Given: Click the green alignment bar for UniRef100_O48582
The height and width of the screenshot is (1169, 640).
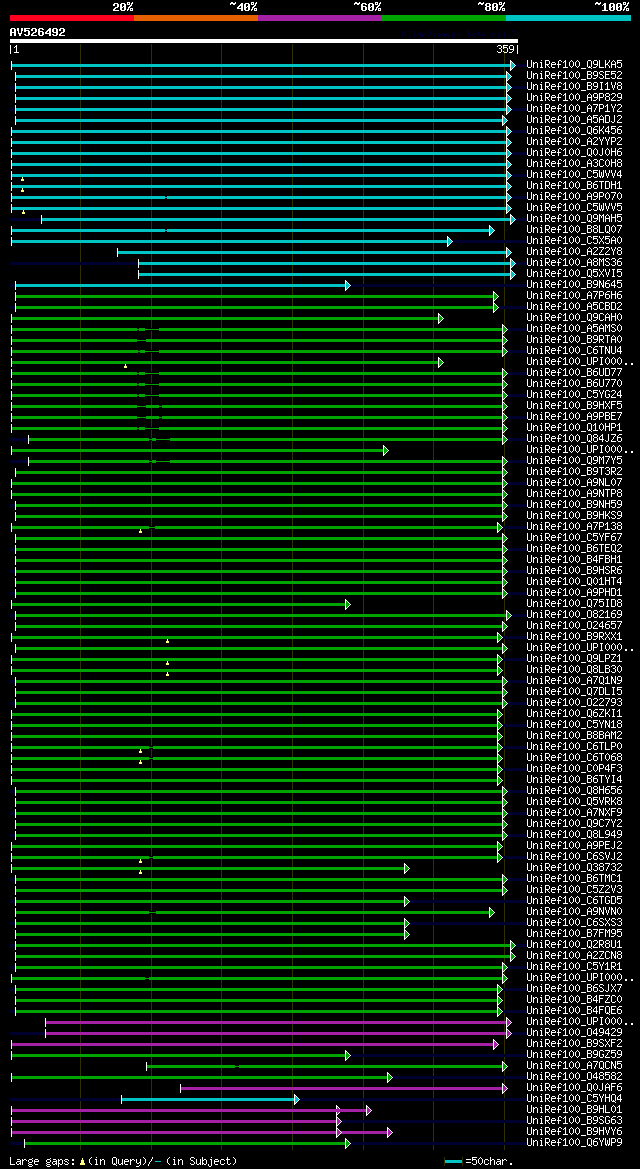Looking at the screenshot, I should 201,1077.
